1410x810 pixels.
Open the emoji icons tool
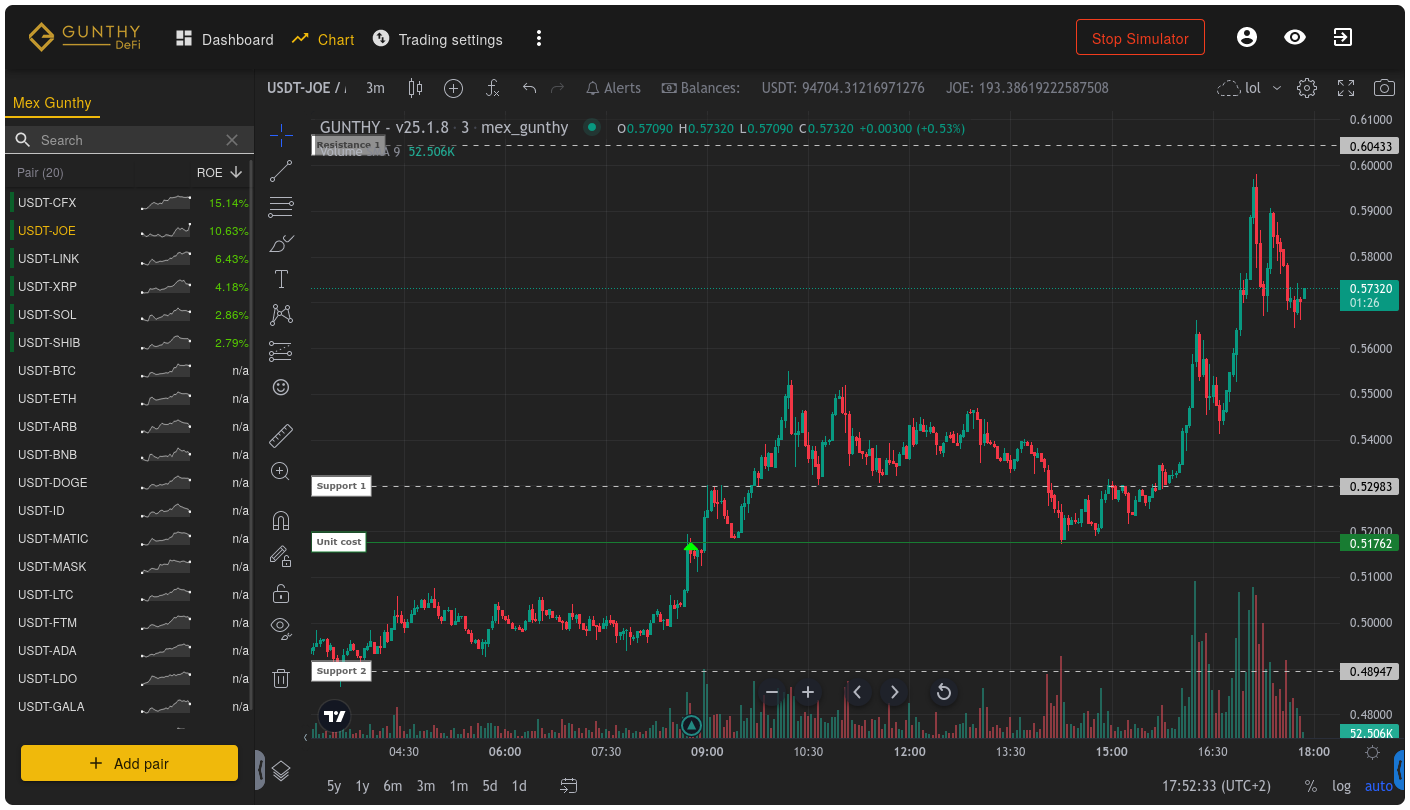tap(281, 387)
